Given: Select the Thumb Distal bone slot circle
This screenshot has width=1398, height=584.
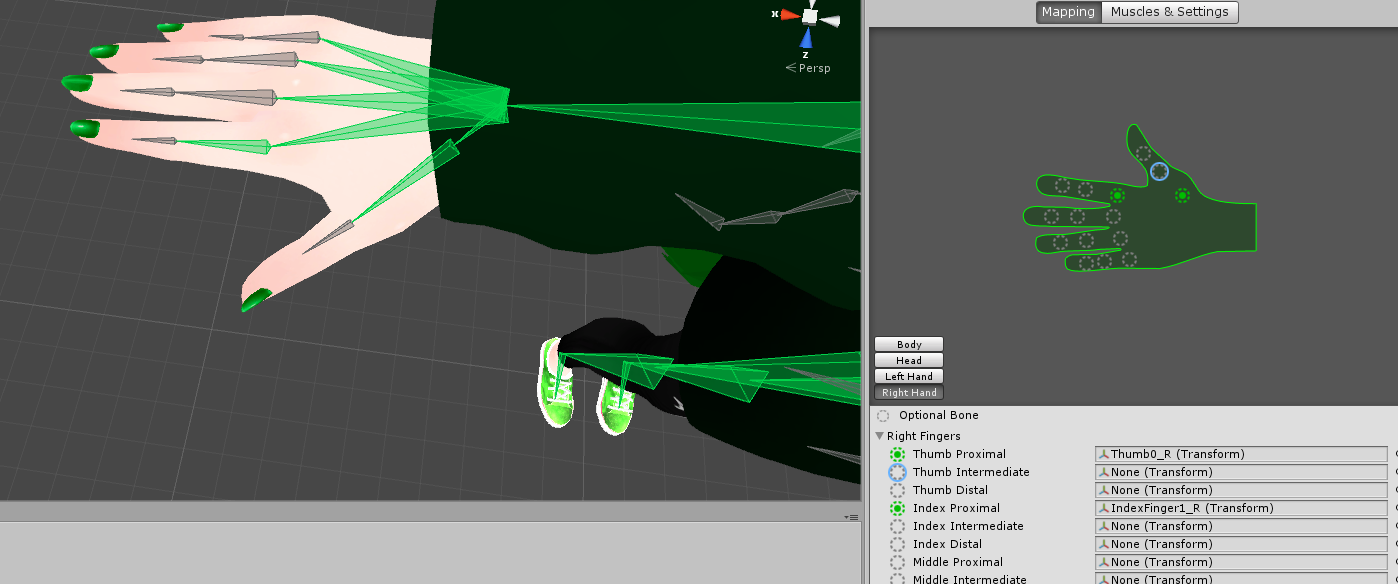Looking at the screenshot, I should (x=897, y=490).
